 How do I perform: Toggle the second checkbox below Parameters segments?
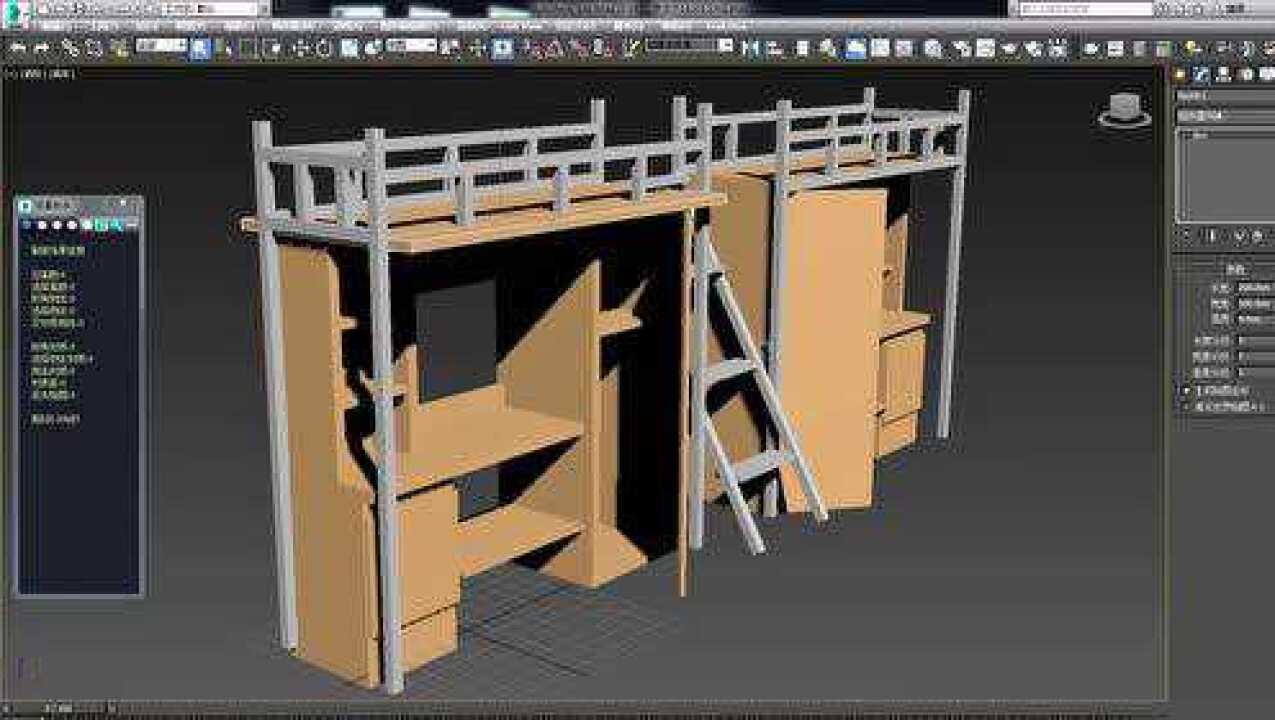[x=1188, y=407]
